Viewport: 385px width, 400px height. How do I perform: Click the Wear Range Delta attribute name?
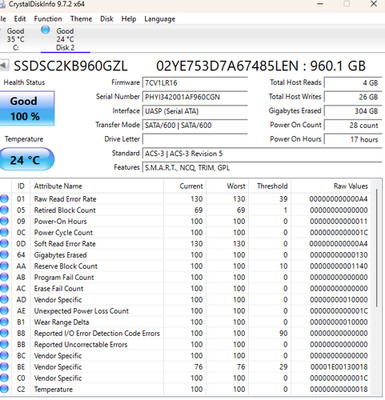[x=62, y=322]
